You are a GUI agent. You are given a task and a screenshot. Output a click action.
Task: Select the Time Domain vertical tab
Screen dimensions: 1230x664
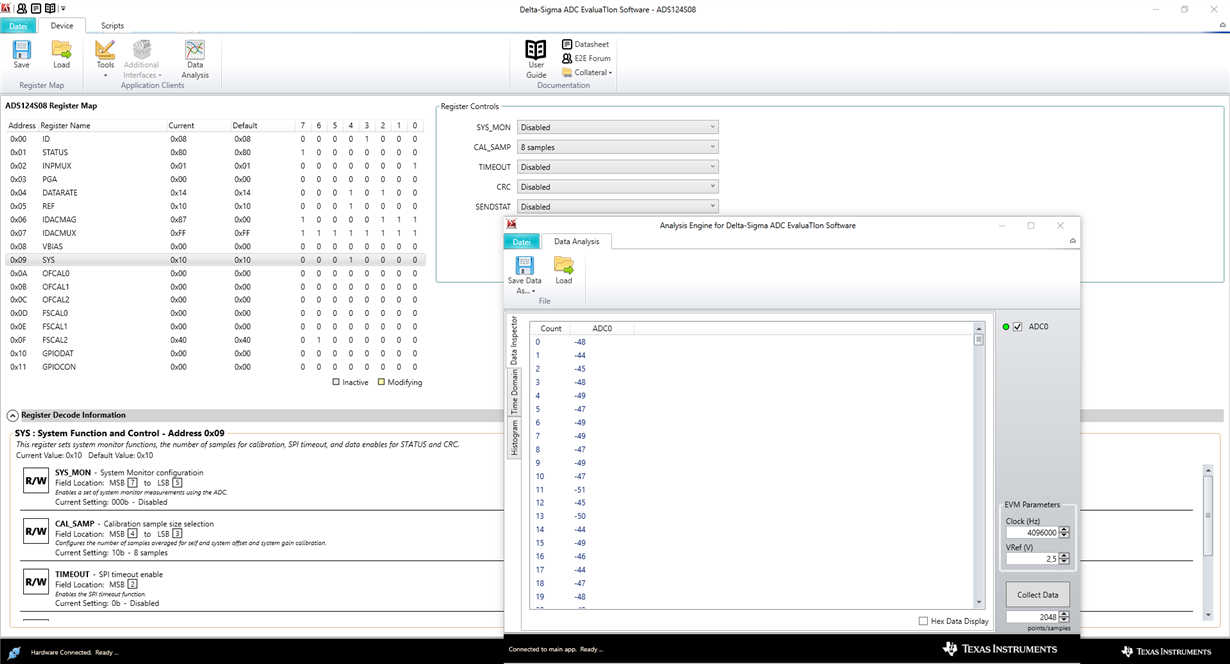(515, 392)
